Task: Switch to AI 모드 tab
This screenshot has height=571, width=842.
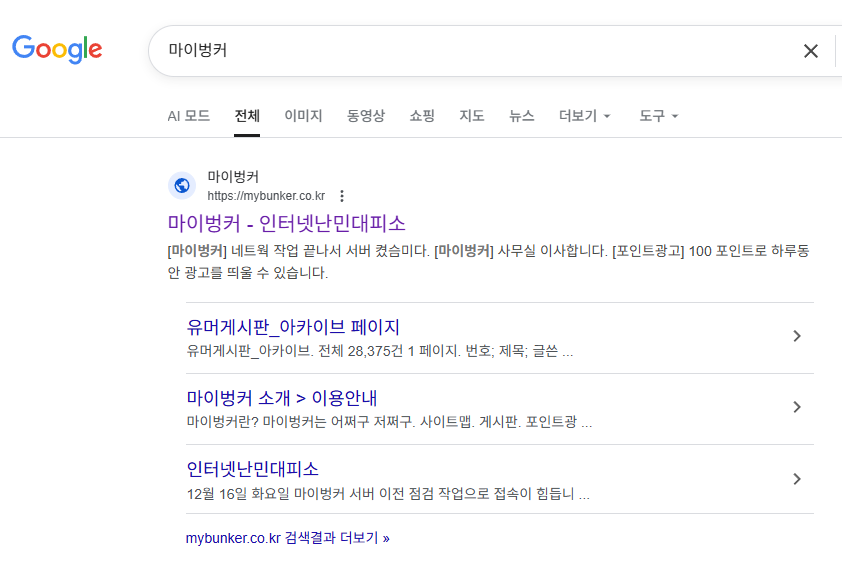Action: [188, 116]
